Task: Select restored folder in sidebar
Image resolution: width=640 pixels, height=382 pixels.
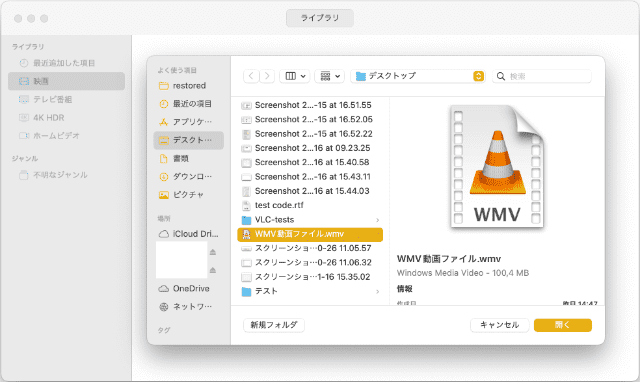Action: click(189, 86)
